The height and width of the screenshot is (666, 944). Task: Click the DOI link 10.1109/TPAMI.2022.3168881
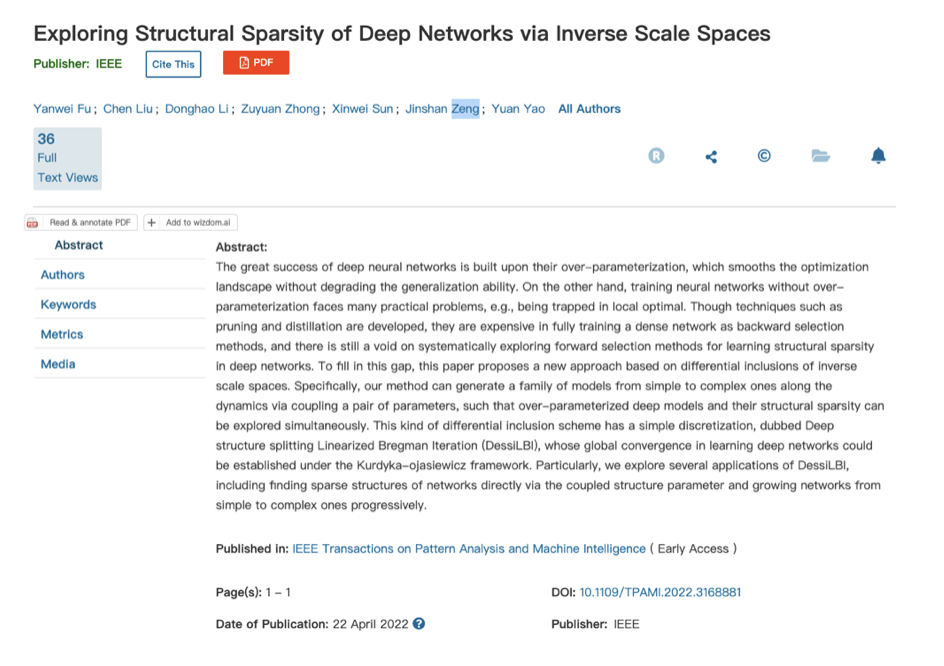[660, 592]
